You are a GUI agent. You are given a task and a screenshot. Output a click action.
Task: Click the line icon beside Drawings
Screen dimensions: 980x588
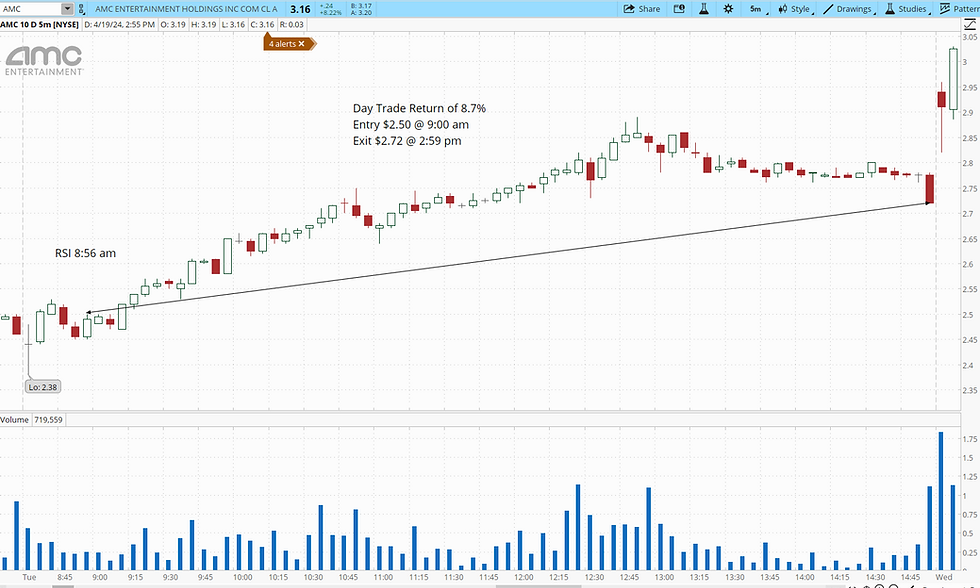828,9
